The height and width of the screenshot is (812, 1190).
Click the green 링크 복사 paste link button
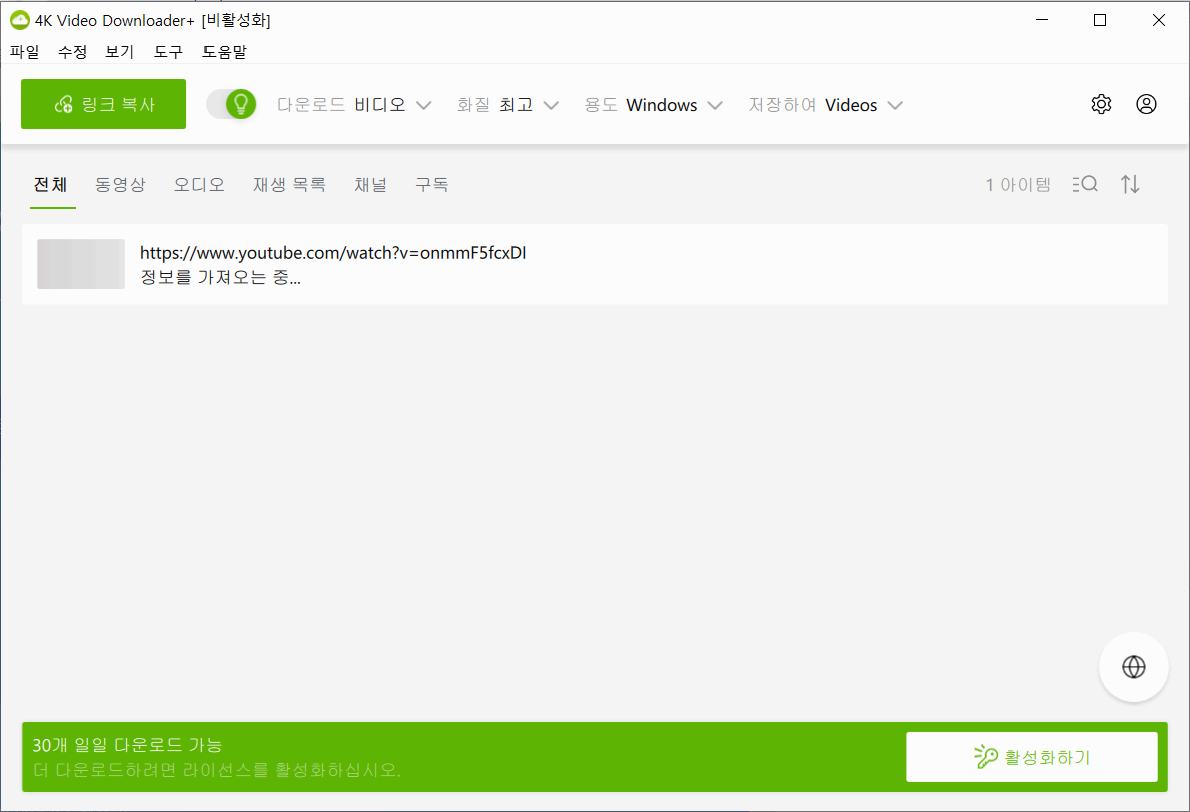click(103, 104)
